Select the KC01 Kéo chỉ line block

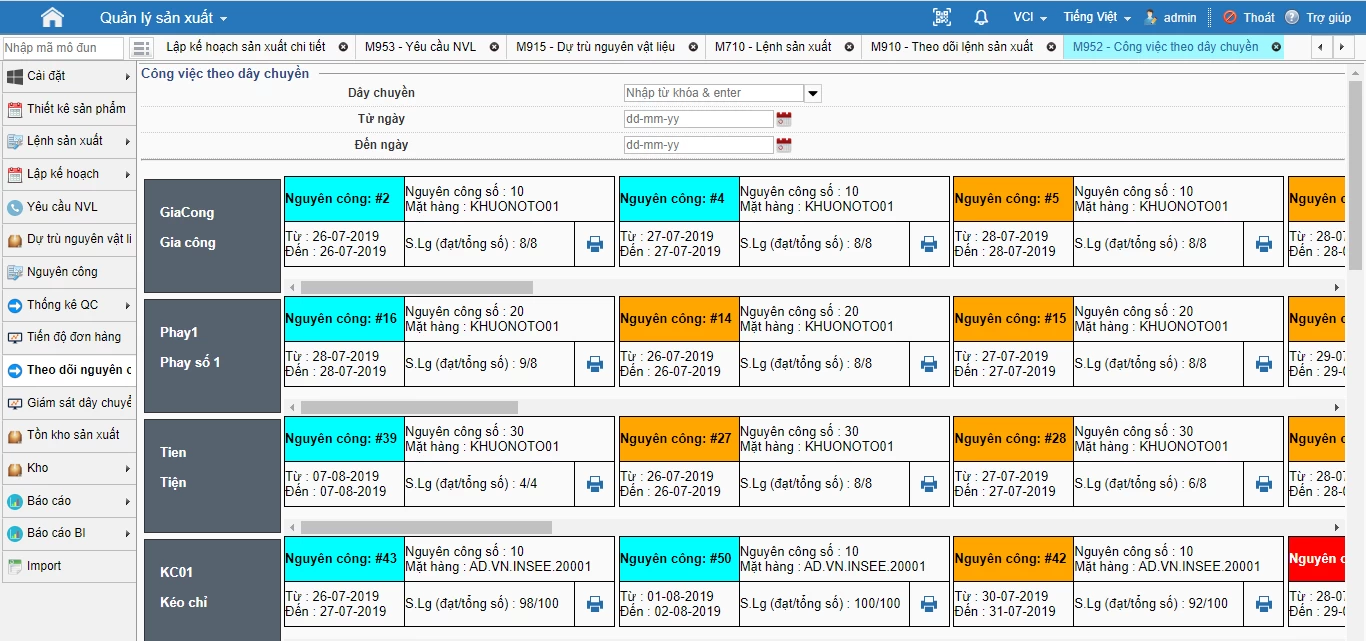click(212, 590)
